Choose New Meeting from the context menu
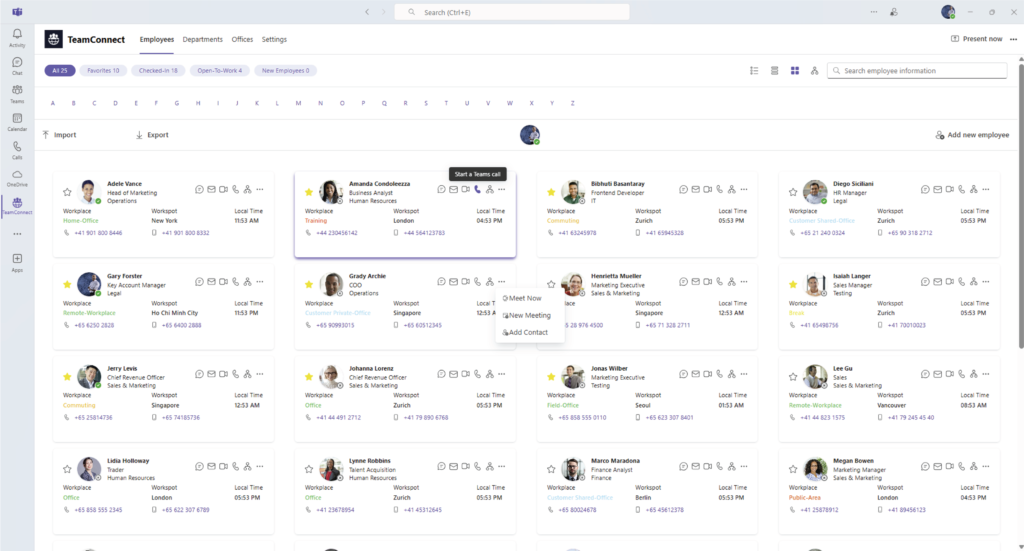Screen dimensions: 1024x551 coord(529,315)
